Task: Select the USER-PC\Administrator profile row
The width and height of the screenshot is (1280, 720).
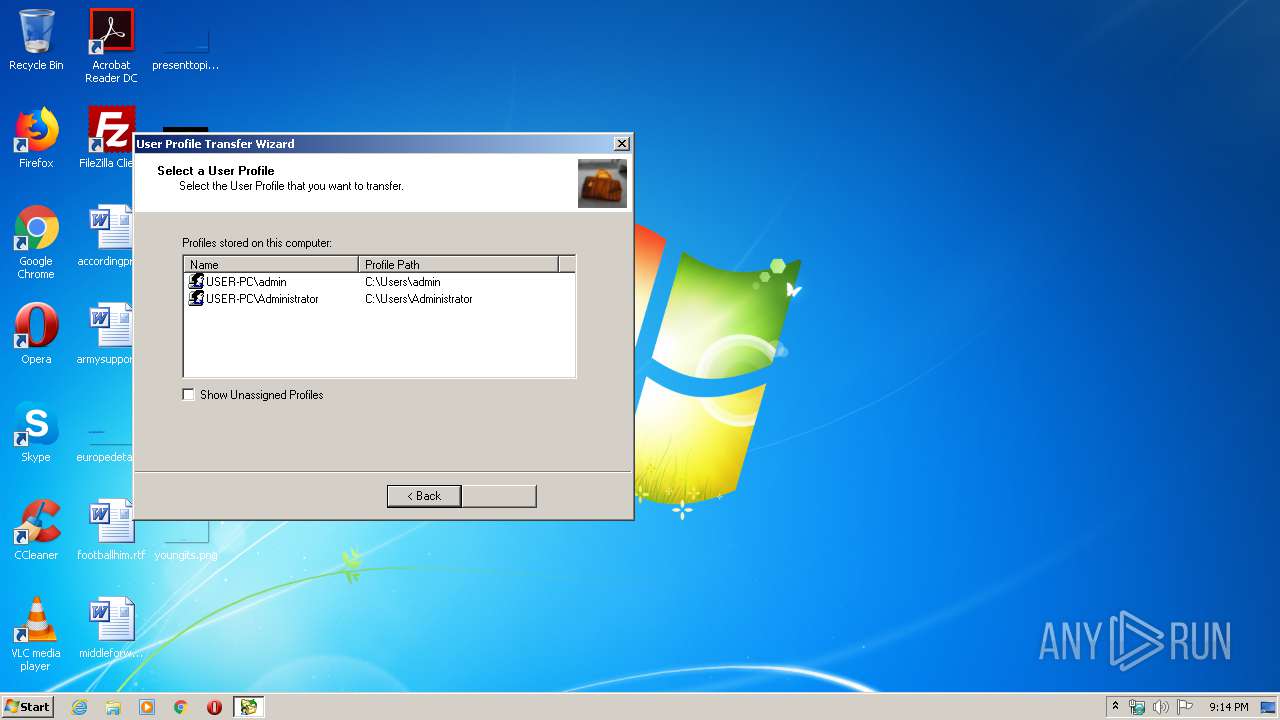Action: click(x=379, y=299)
